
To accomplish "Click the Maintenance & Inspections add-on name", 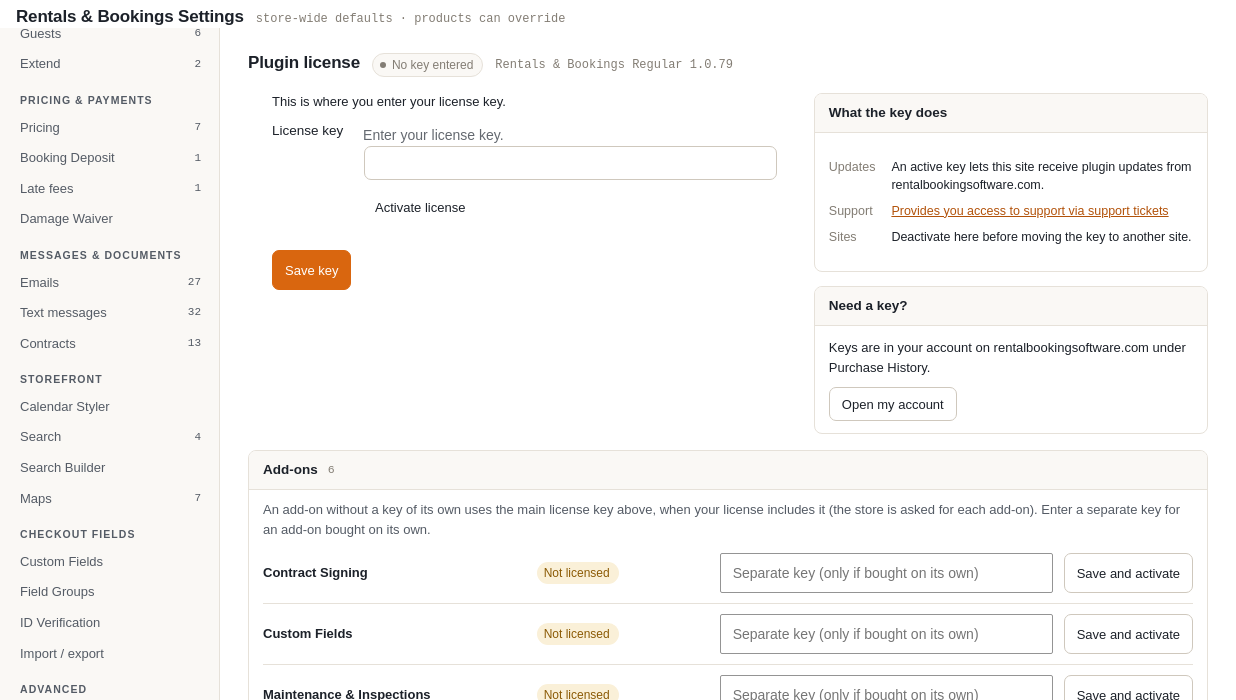I will (x=347, y=694).
